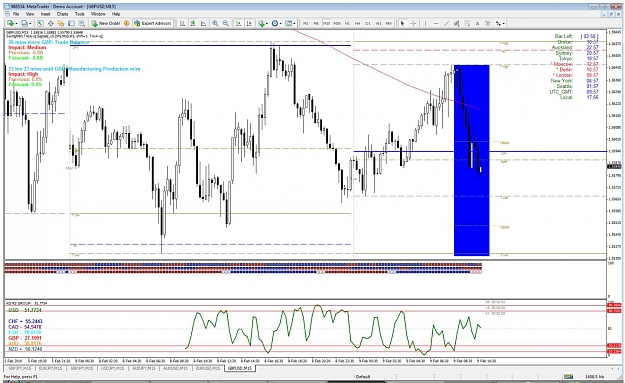Expand the Indicators dropdown arrow
The height and width of the screenshot is (383, 625).
point(267,23)
